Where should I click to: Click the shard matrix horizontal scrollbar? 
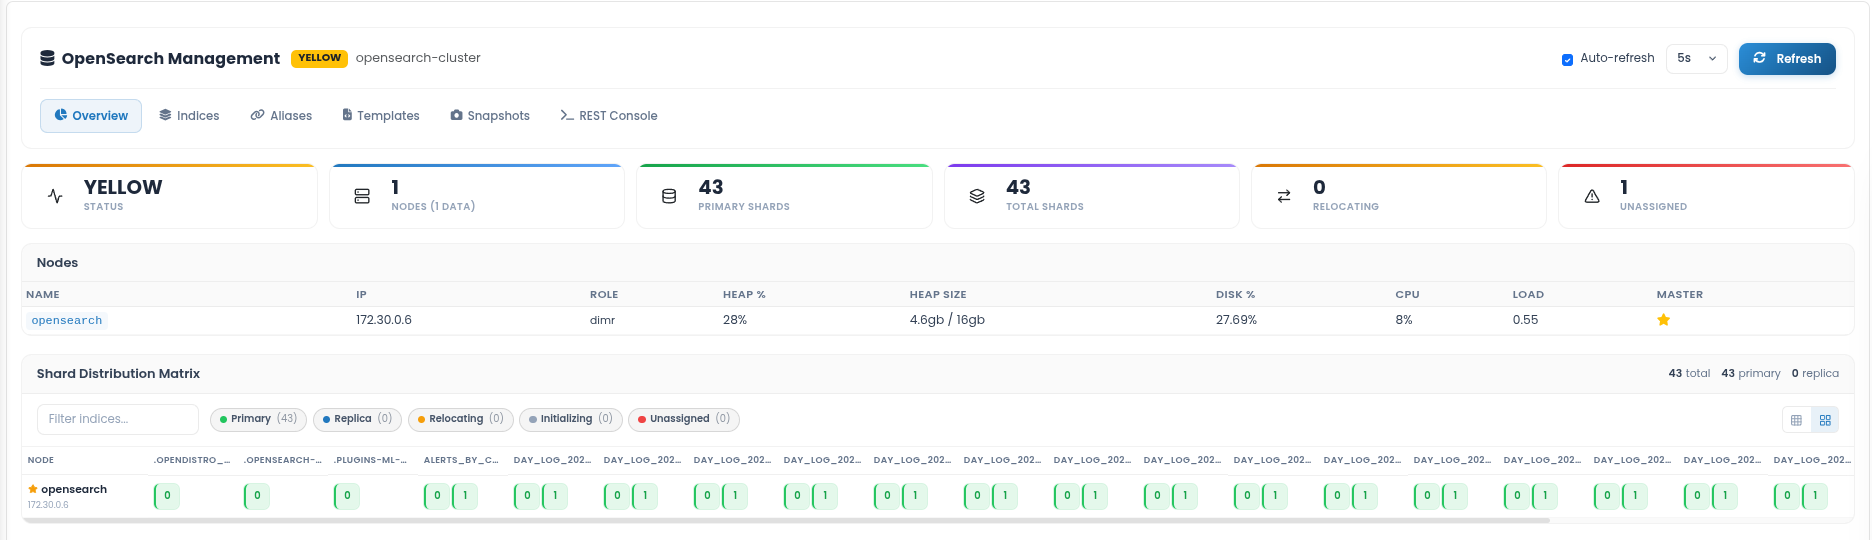coord(786,520)
